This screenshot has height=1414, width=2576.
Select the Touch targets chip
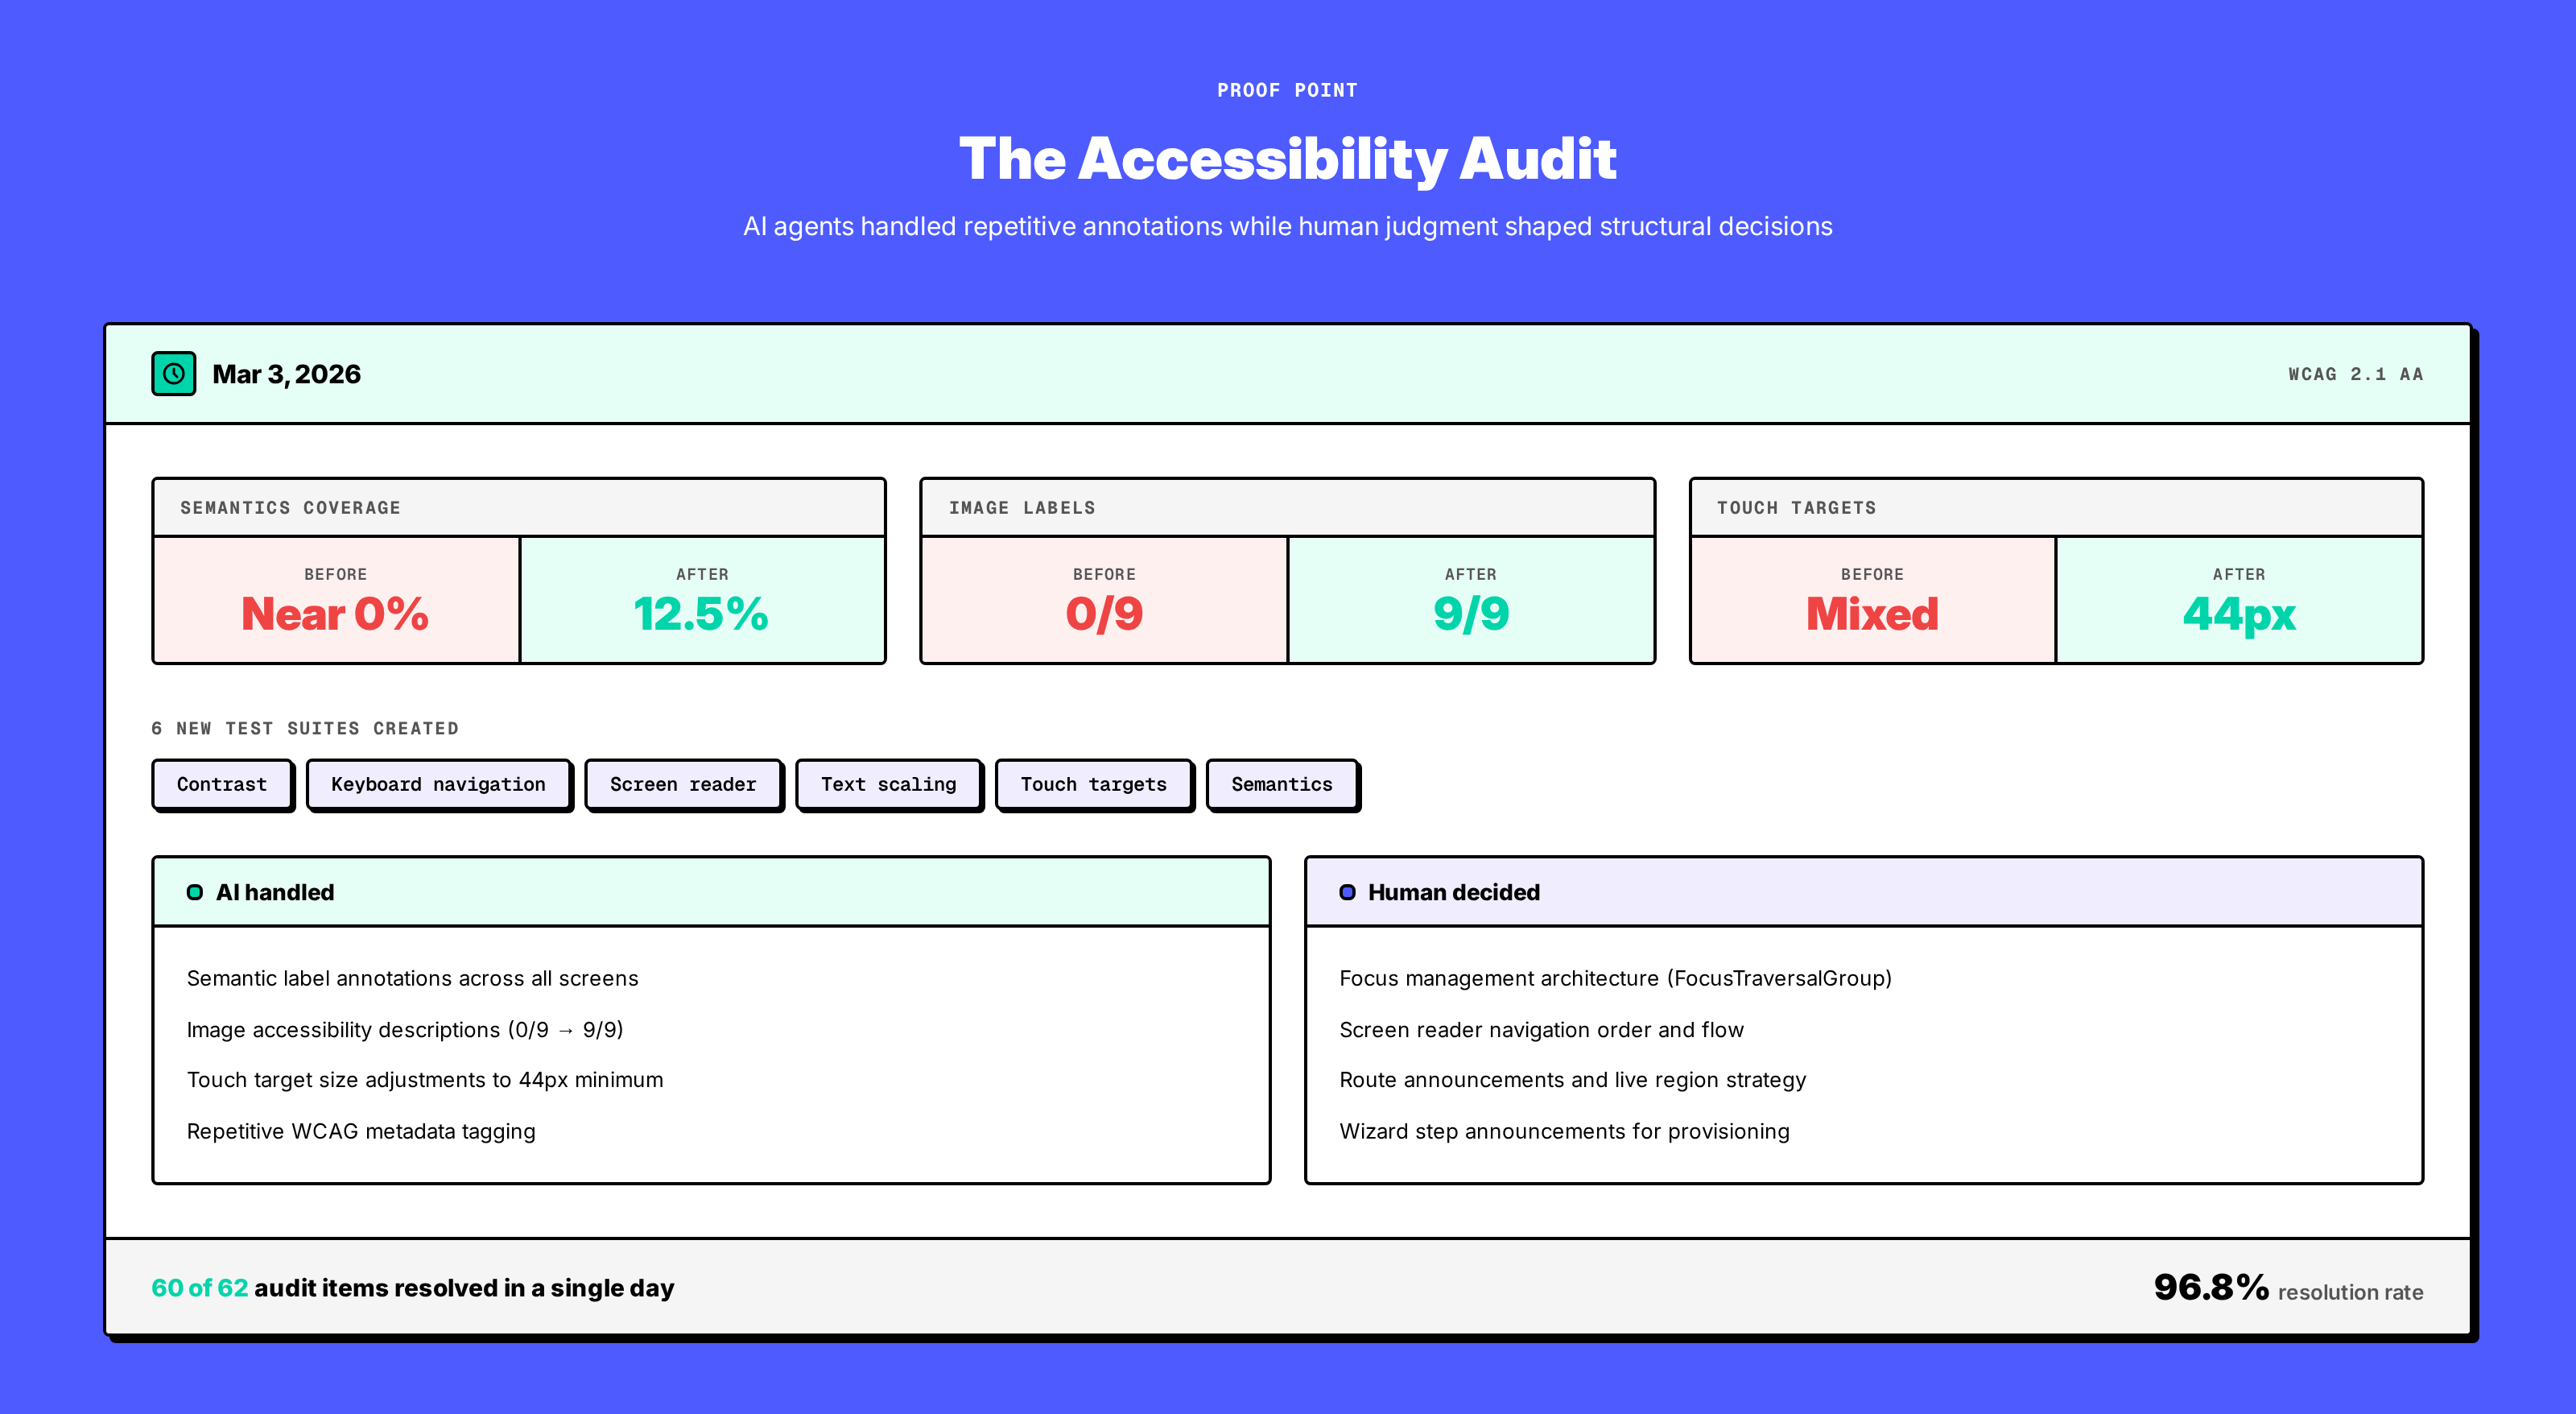click(x=1094, y=784)
